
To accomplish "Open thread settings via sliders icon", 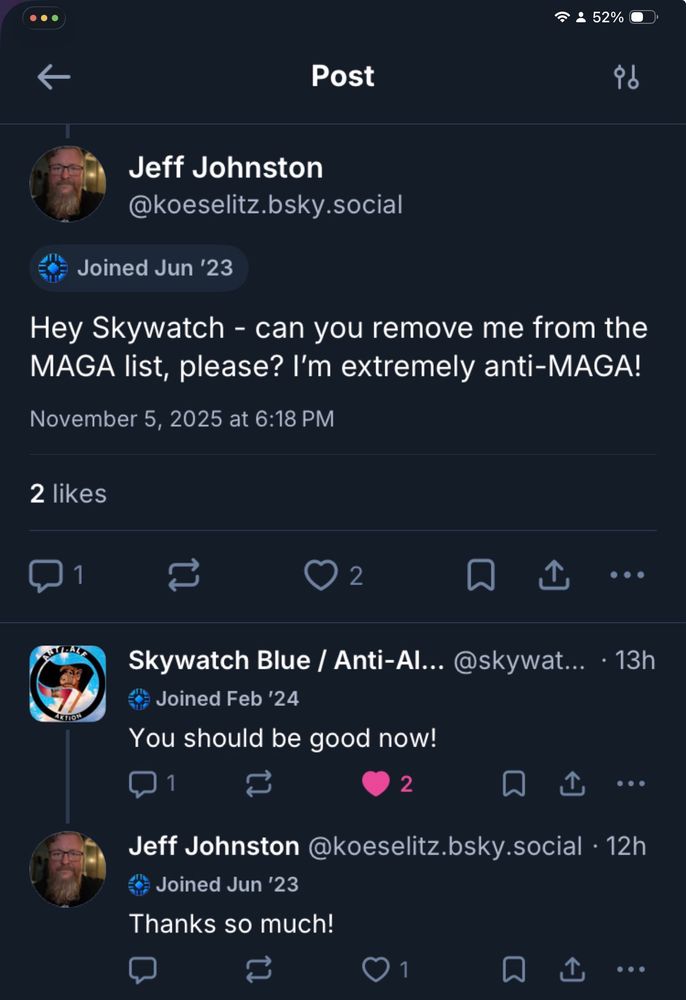I will [x=627, y=76].
